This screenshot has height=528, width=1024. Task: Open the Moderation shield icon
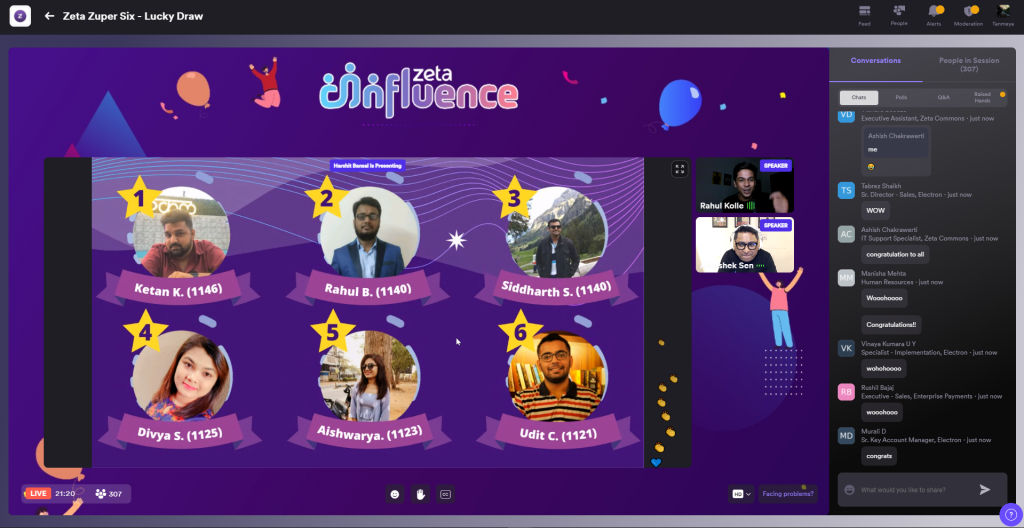click(968, 15)
